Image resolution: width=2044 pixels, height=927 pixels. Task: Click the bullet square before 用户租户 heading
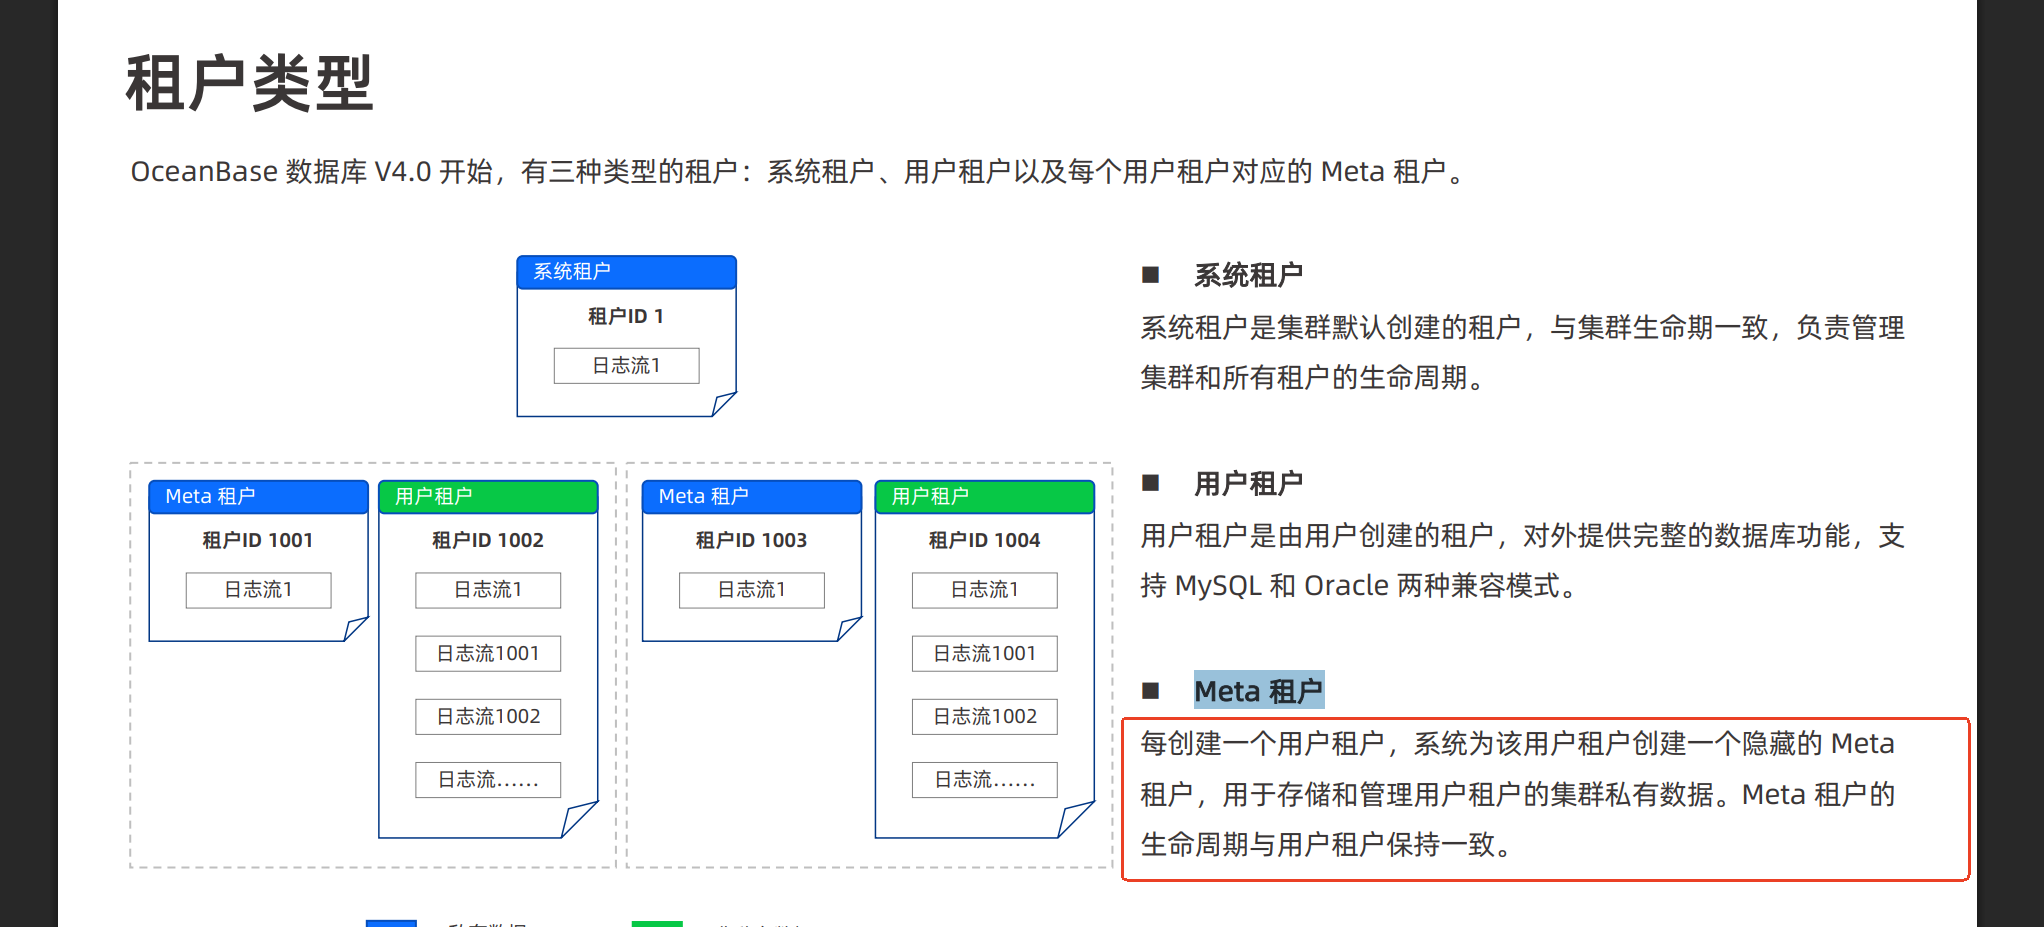click(1150, 483)
